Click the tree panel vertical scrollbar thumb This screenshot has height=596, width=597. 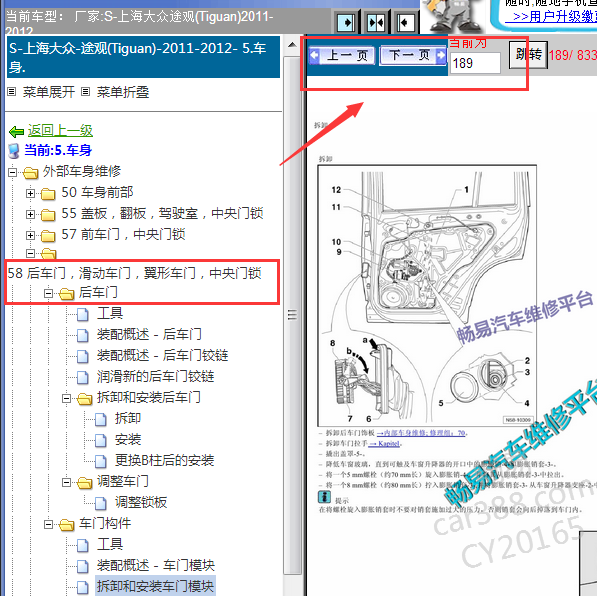[292, 315]
